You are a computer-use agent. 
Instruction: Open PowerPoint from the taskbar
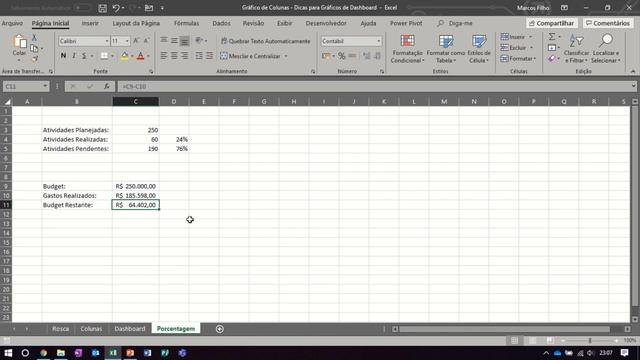click(x=130, y=353)
